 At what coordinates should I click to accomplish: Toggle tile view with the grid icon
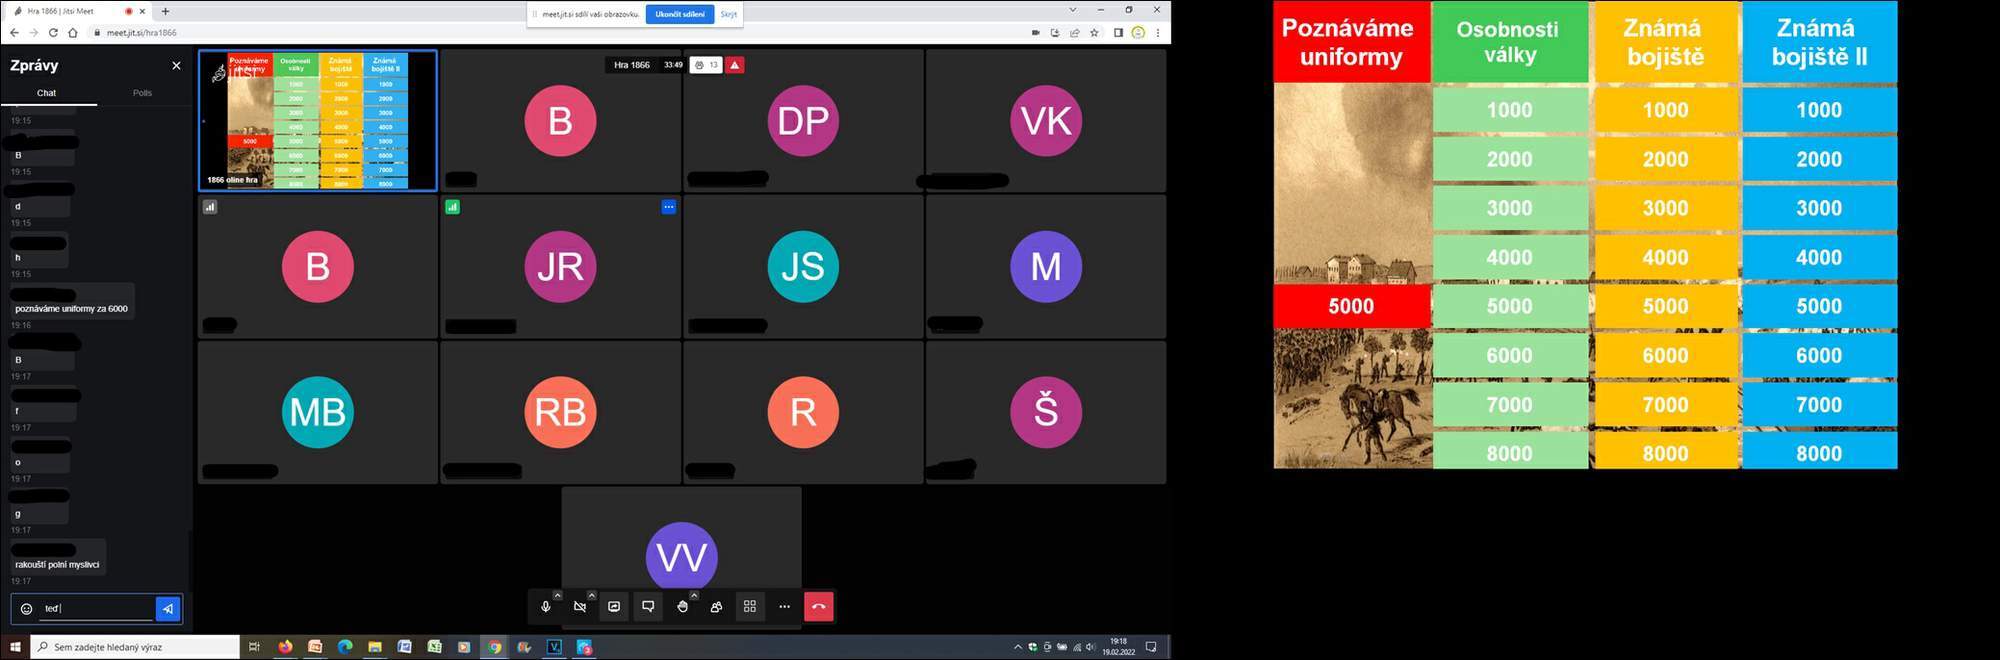point(750,607)
